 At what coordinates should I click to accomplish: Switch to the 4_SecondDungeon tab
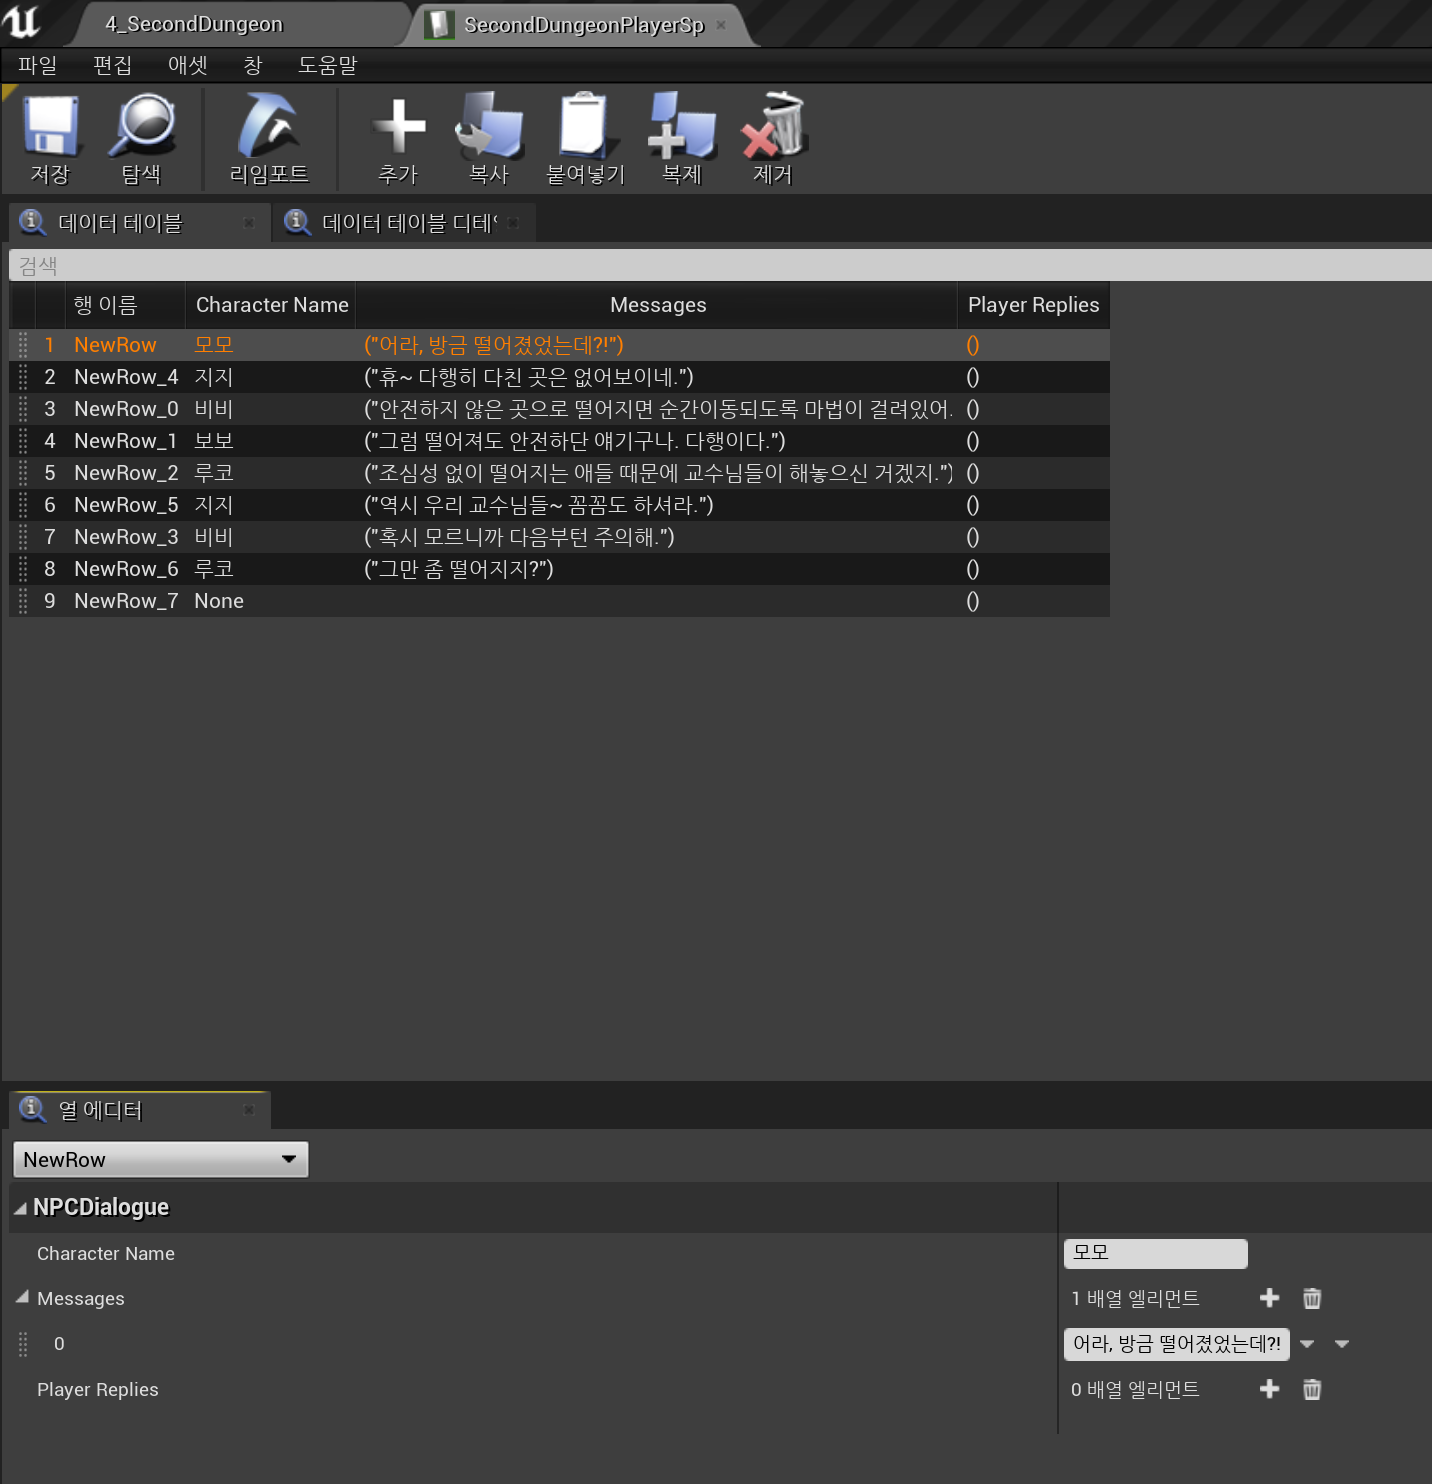(194, 24)
